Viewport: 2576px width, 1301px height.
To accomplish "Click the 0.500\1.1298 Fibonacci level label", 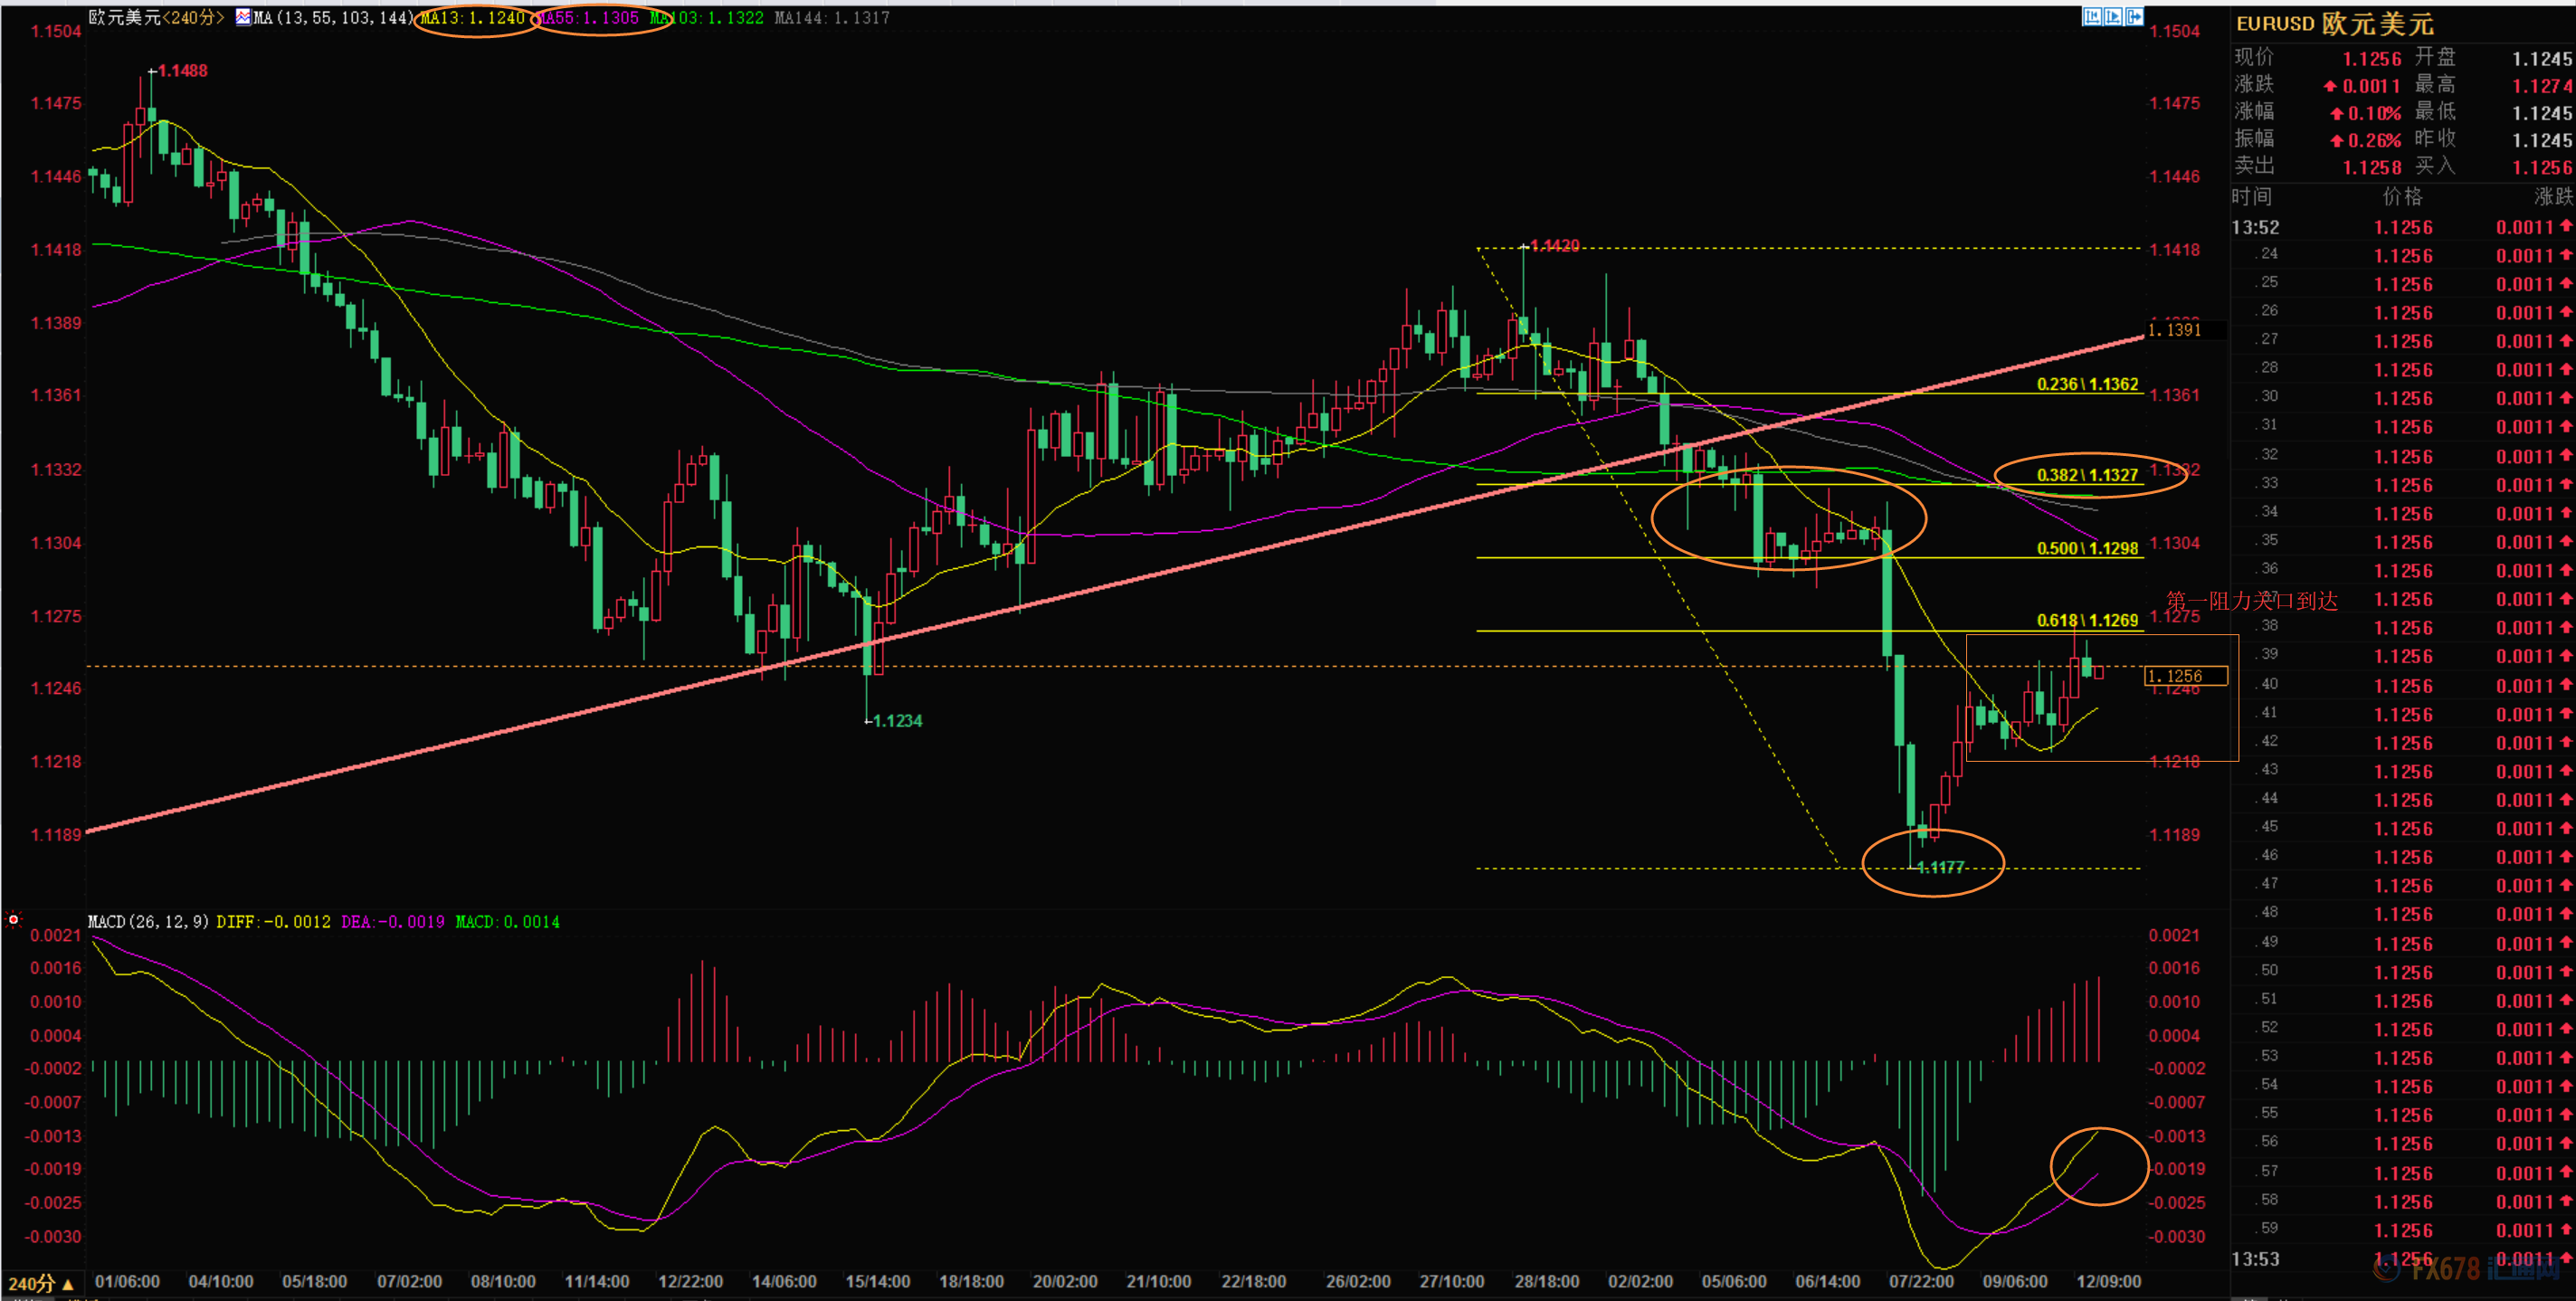I will click(2087, 548).
